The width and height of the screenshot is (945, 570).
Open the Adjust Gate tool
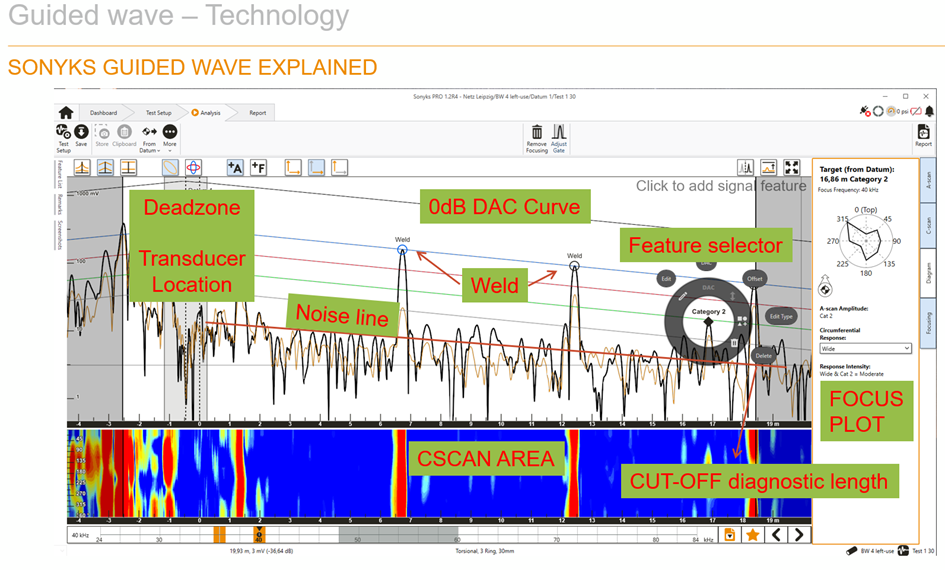pos(559,139)
